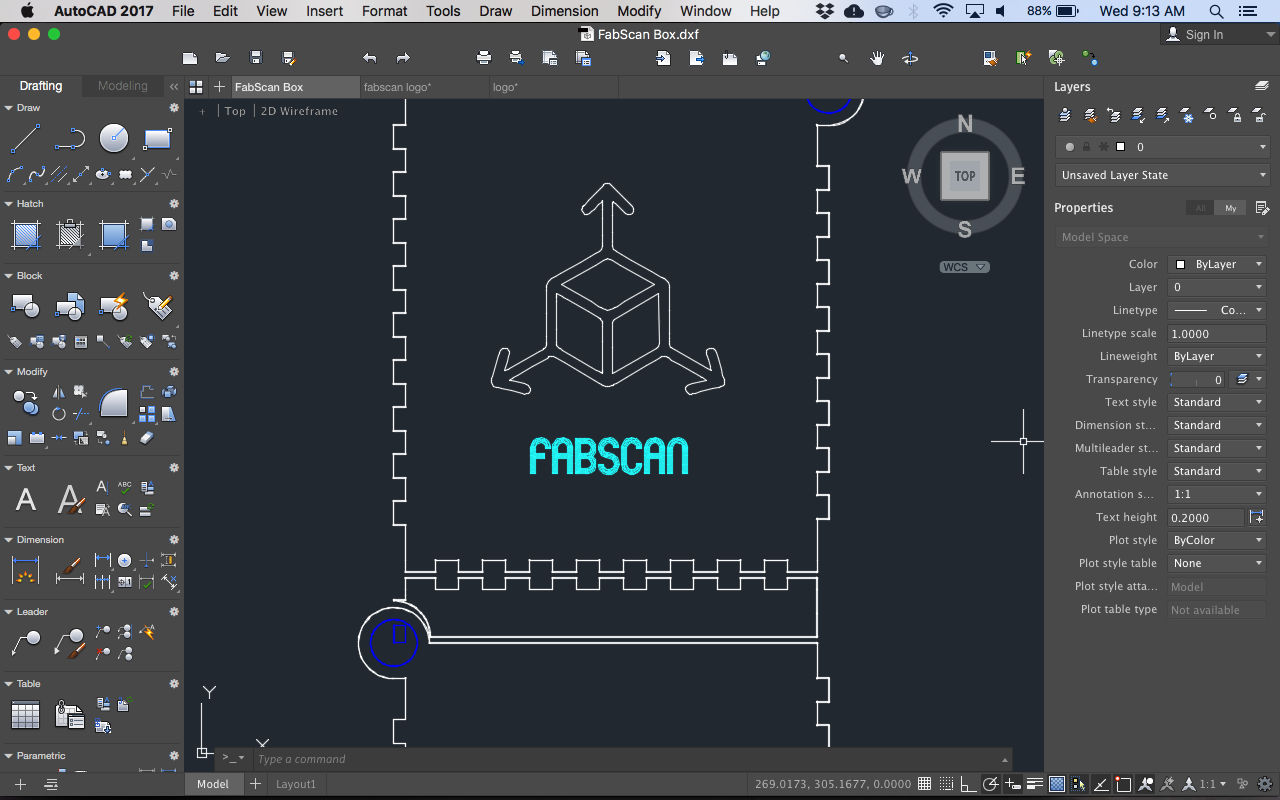Switch to the Layout1 tab
Viewport: 1280px width, 800px height.
pos(296,784)
